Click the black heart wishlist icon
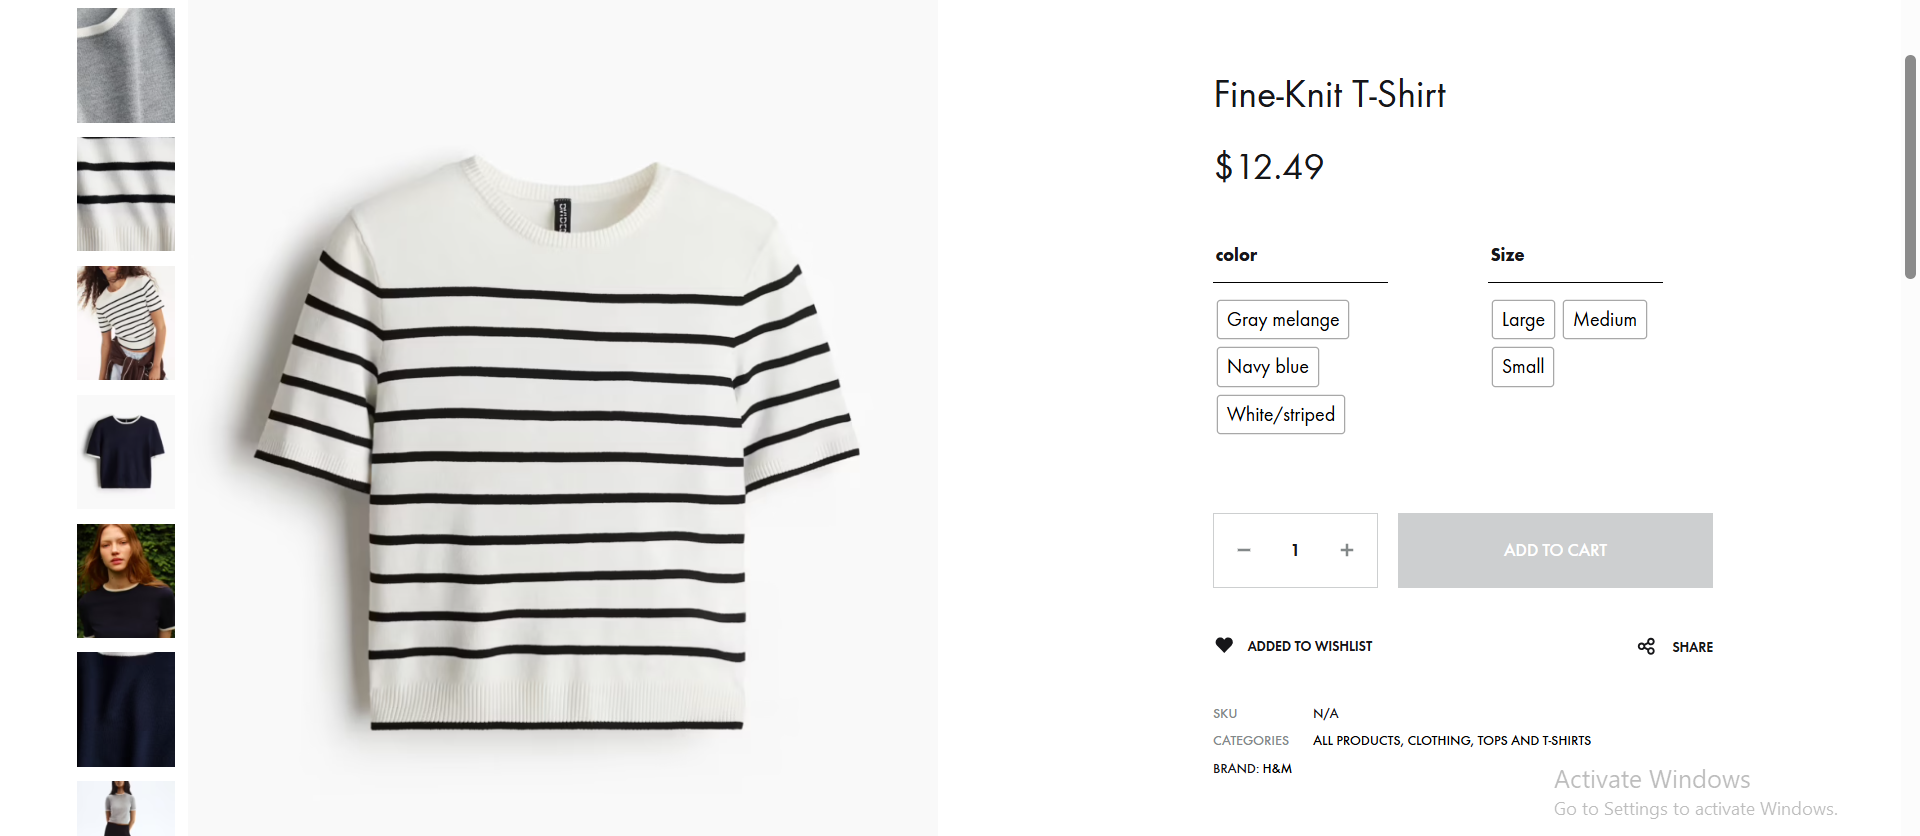 click(1224, 645)
